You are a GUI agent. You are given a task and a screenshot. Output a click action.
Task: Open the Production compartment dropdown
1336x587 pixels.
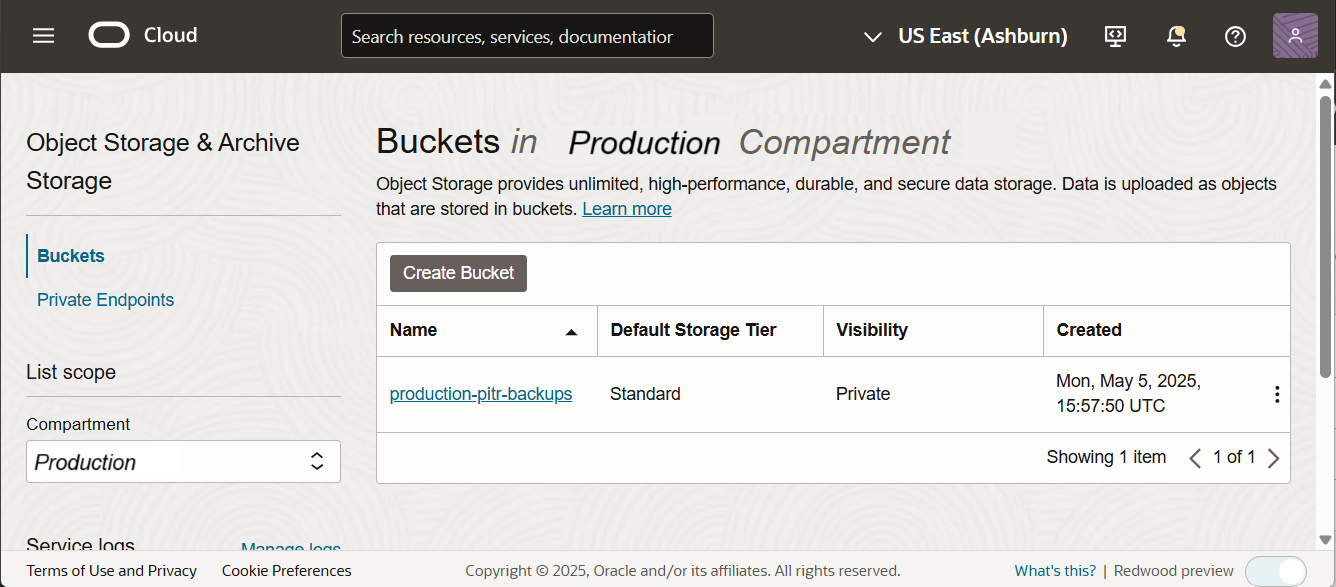183,462
